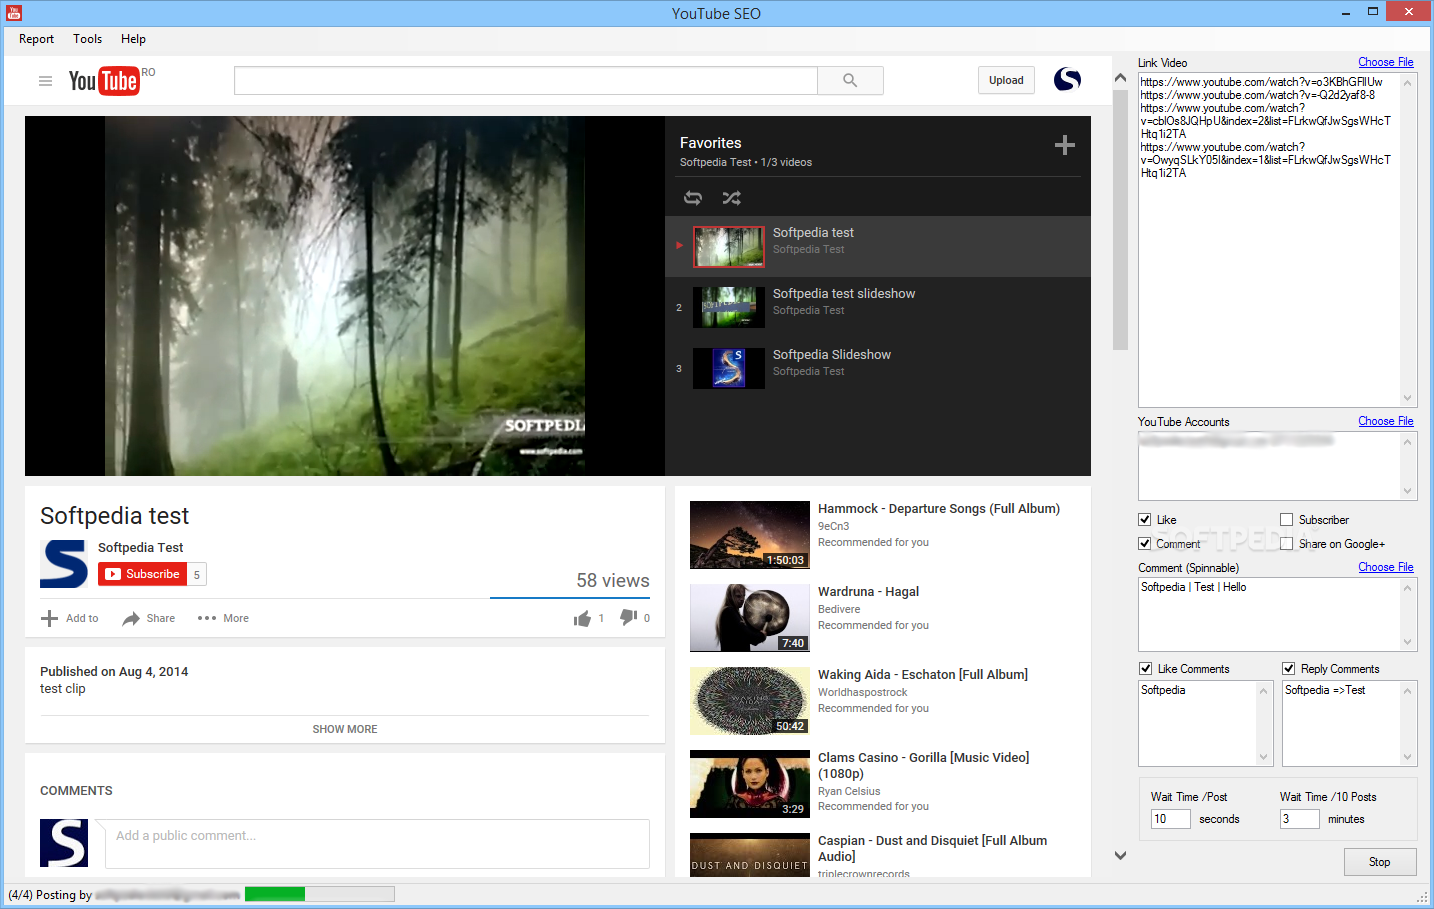1434x909 pixels.
Task: Open the Report menu
Action: [36, 39]
